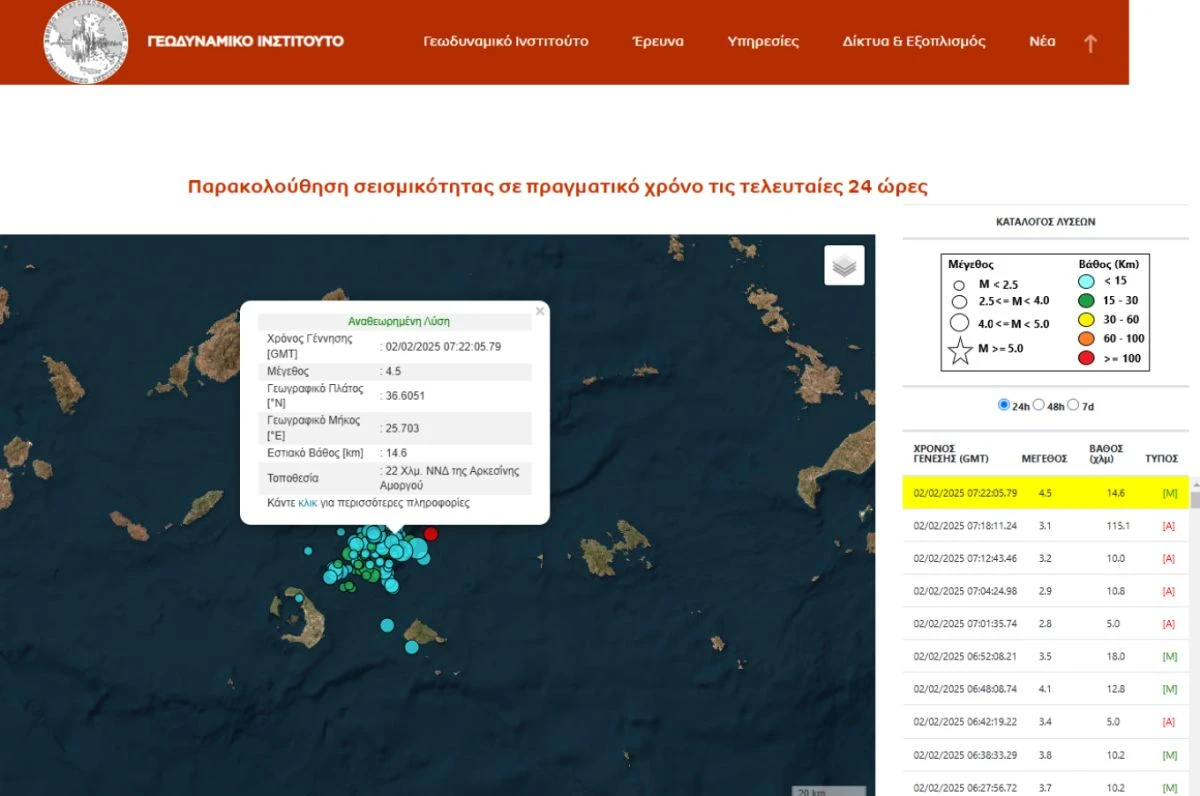Viewport: 1200px width, 796px height.
Task: Open the Έρευνα dropdown
Action: point(657,41)
